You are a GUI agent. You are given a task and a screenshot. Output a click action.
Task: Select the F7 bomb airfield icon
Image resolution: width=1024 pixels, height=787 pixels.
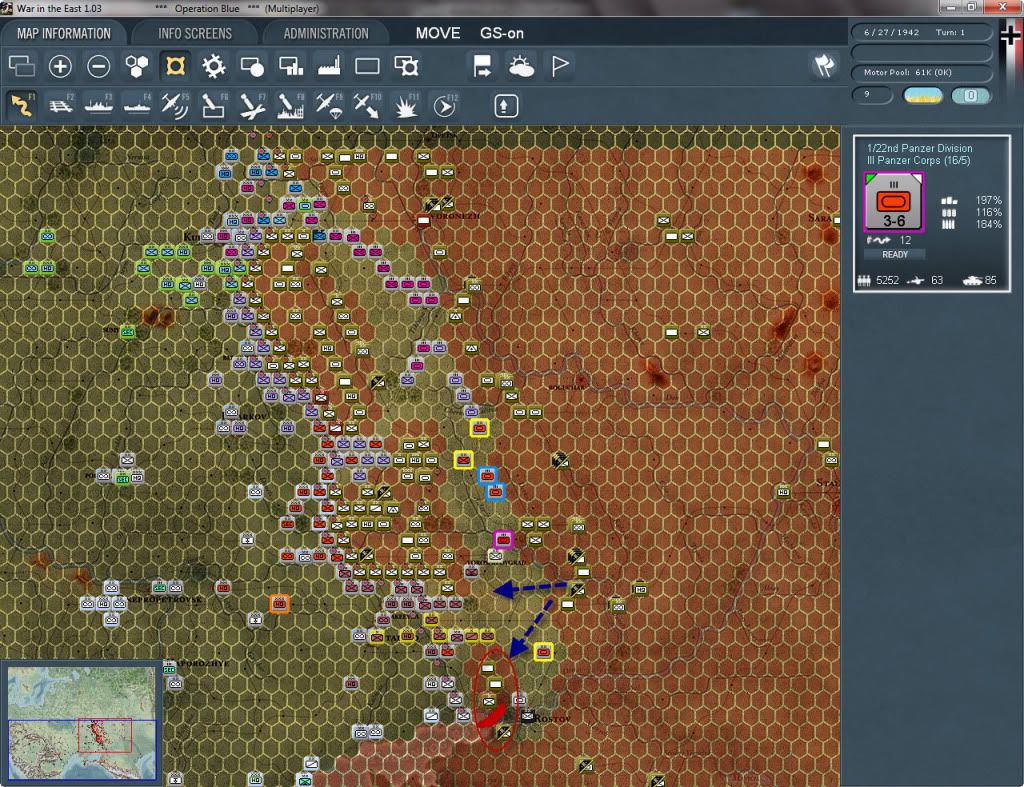252,105
